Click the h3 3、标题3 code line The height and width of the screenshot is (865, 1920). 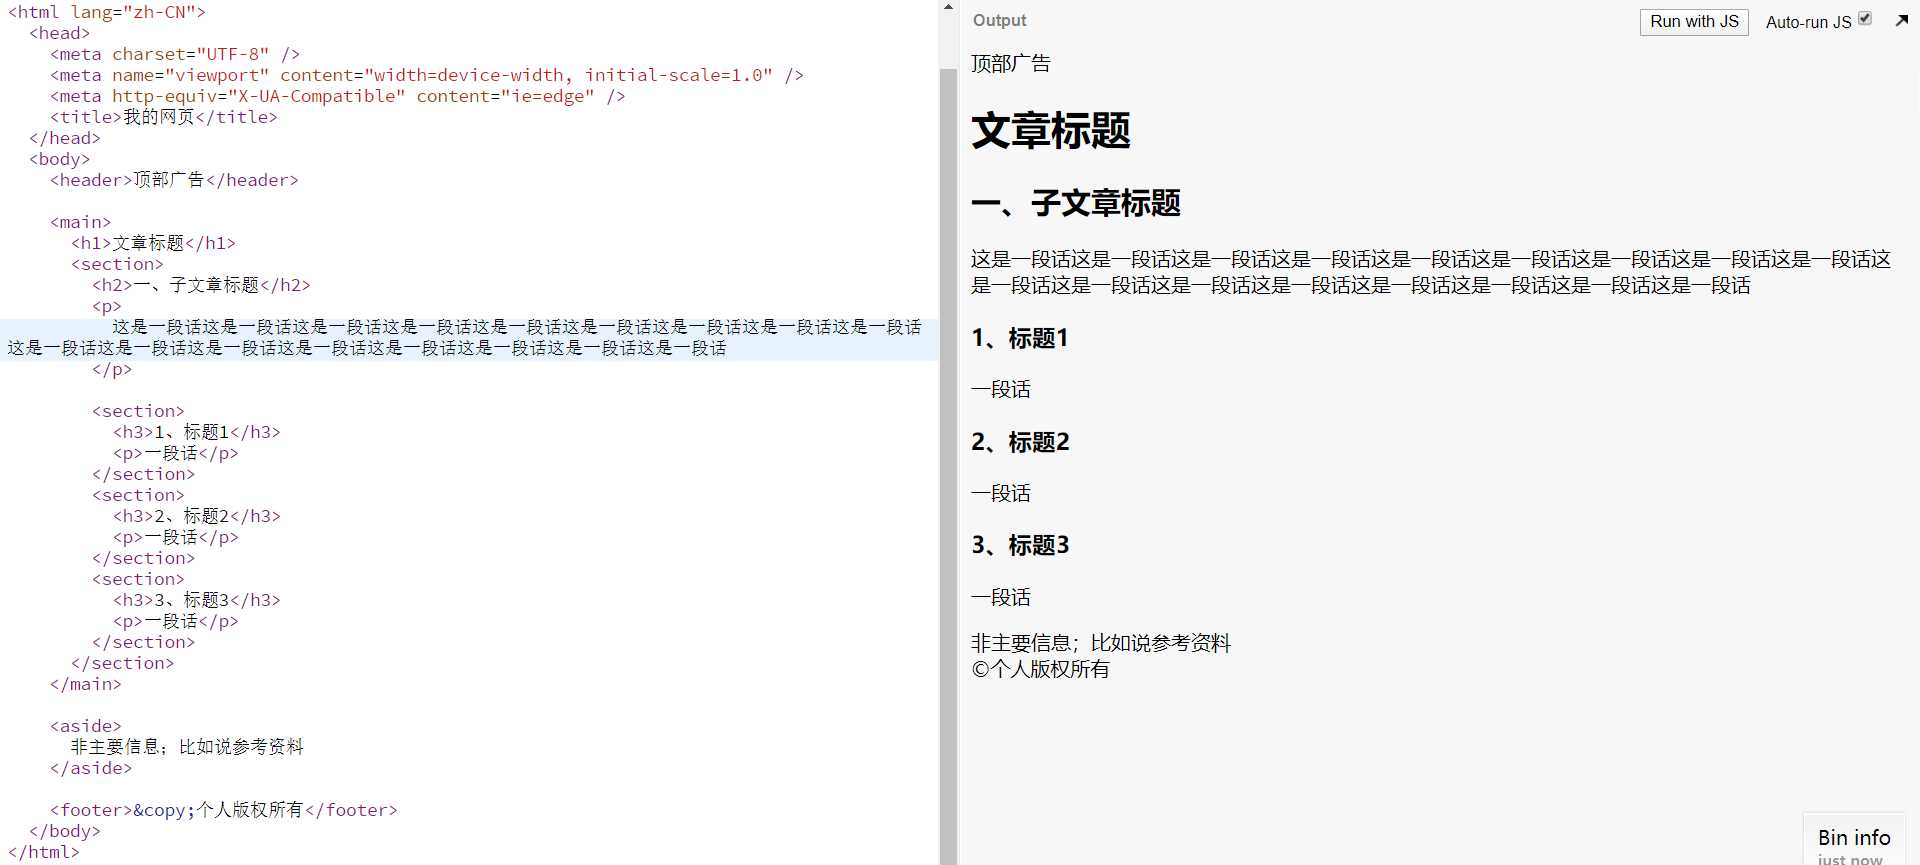point(197,600)
